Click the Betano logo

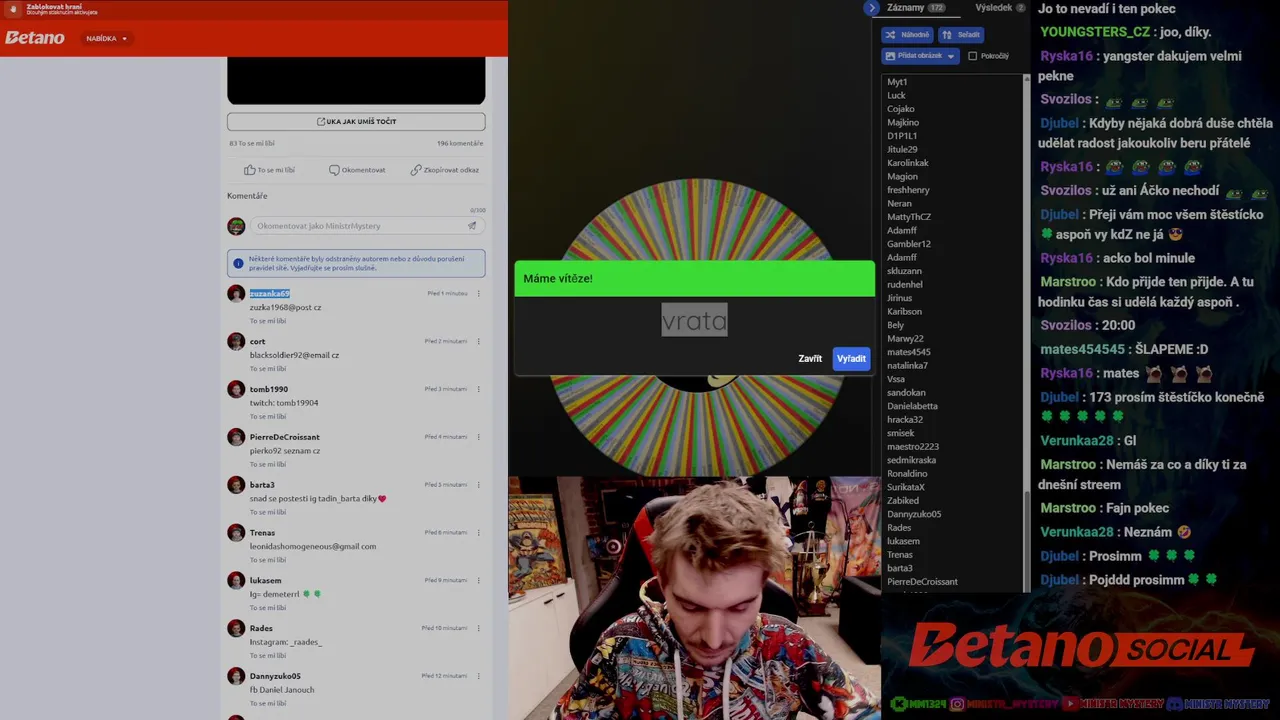35,38
